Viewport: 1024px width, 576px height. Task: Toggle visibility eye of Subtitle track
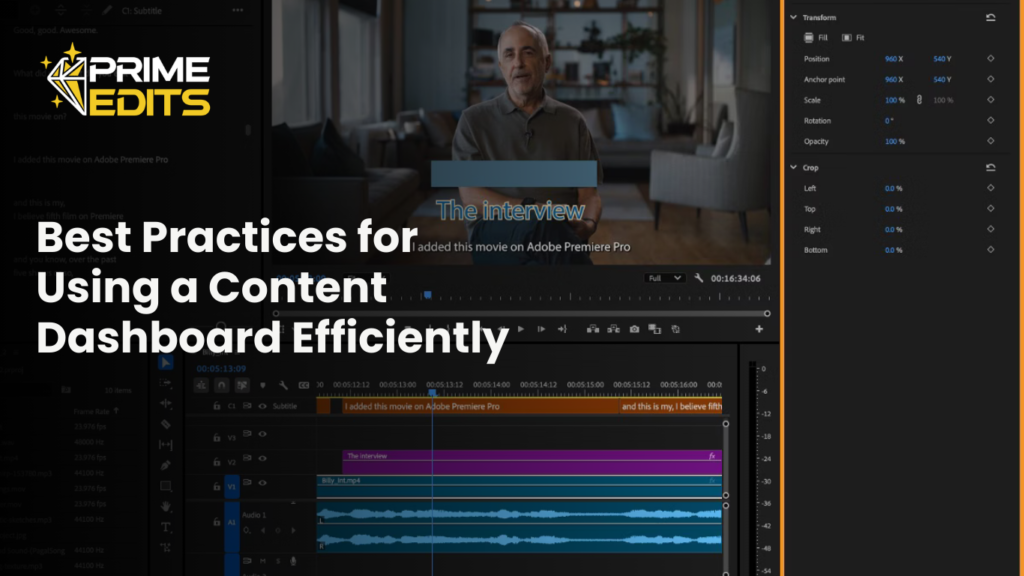coord(263,407)
